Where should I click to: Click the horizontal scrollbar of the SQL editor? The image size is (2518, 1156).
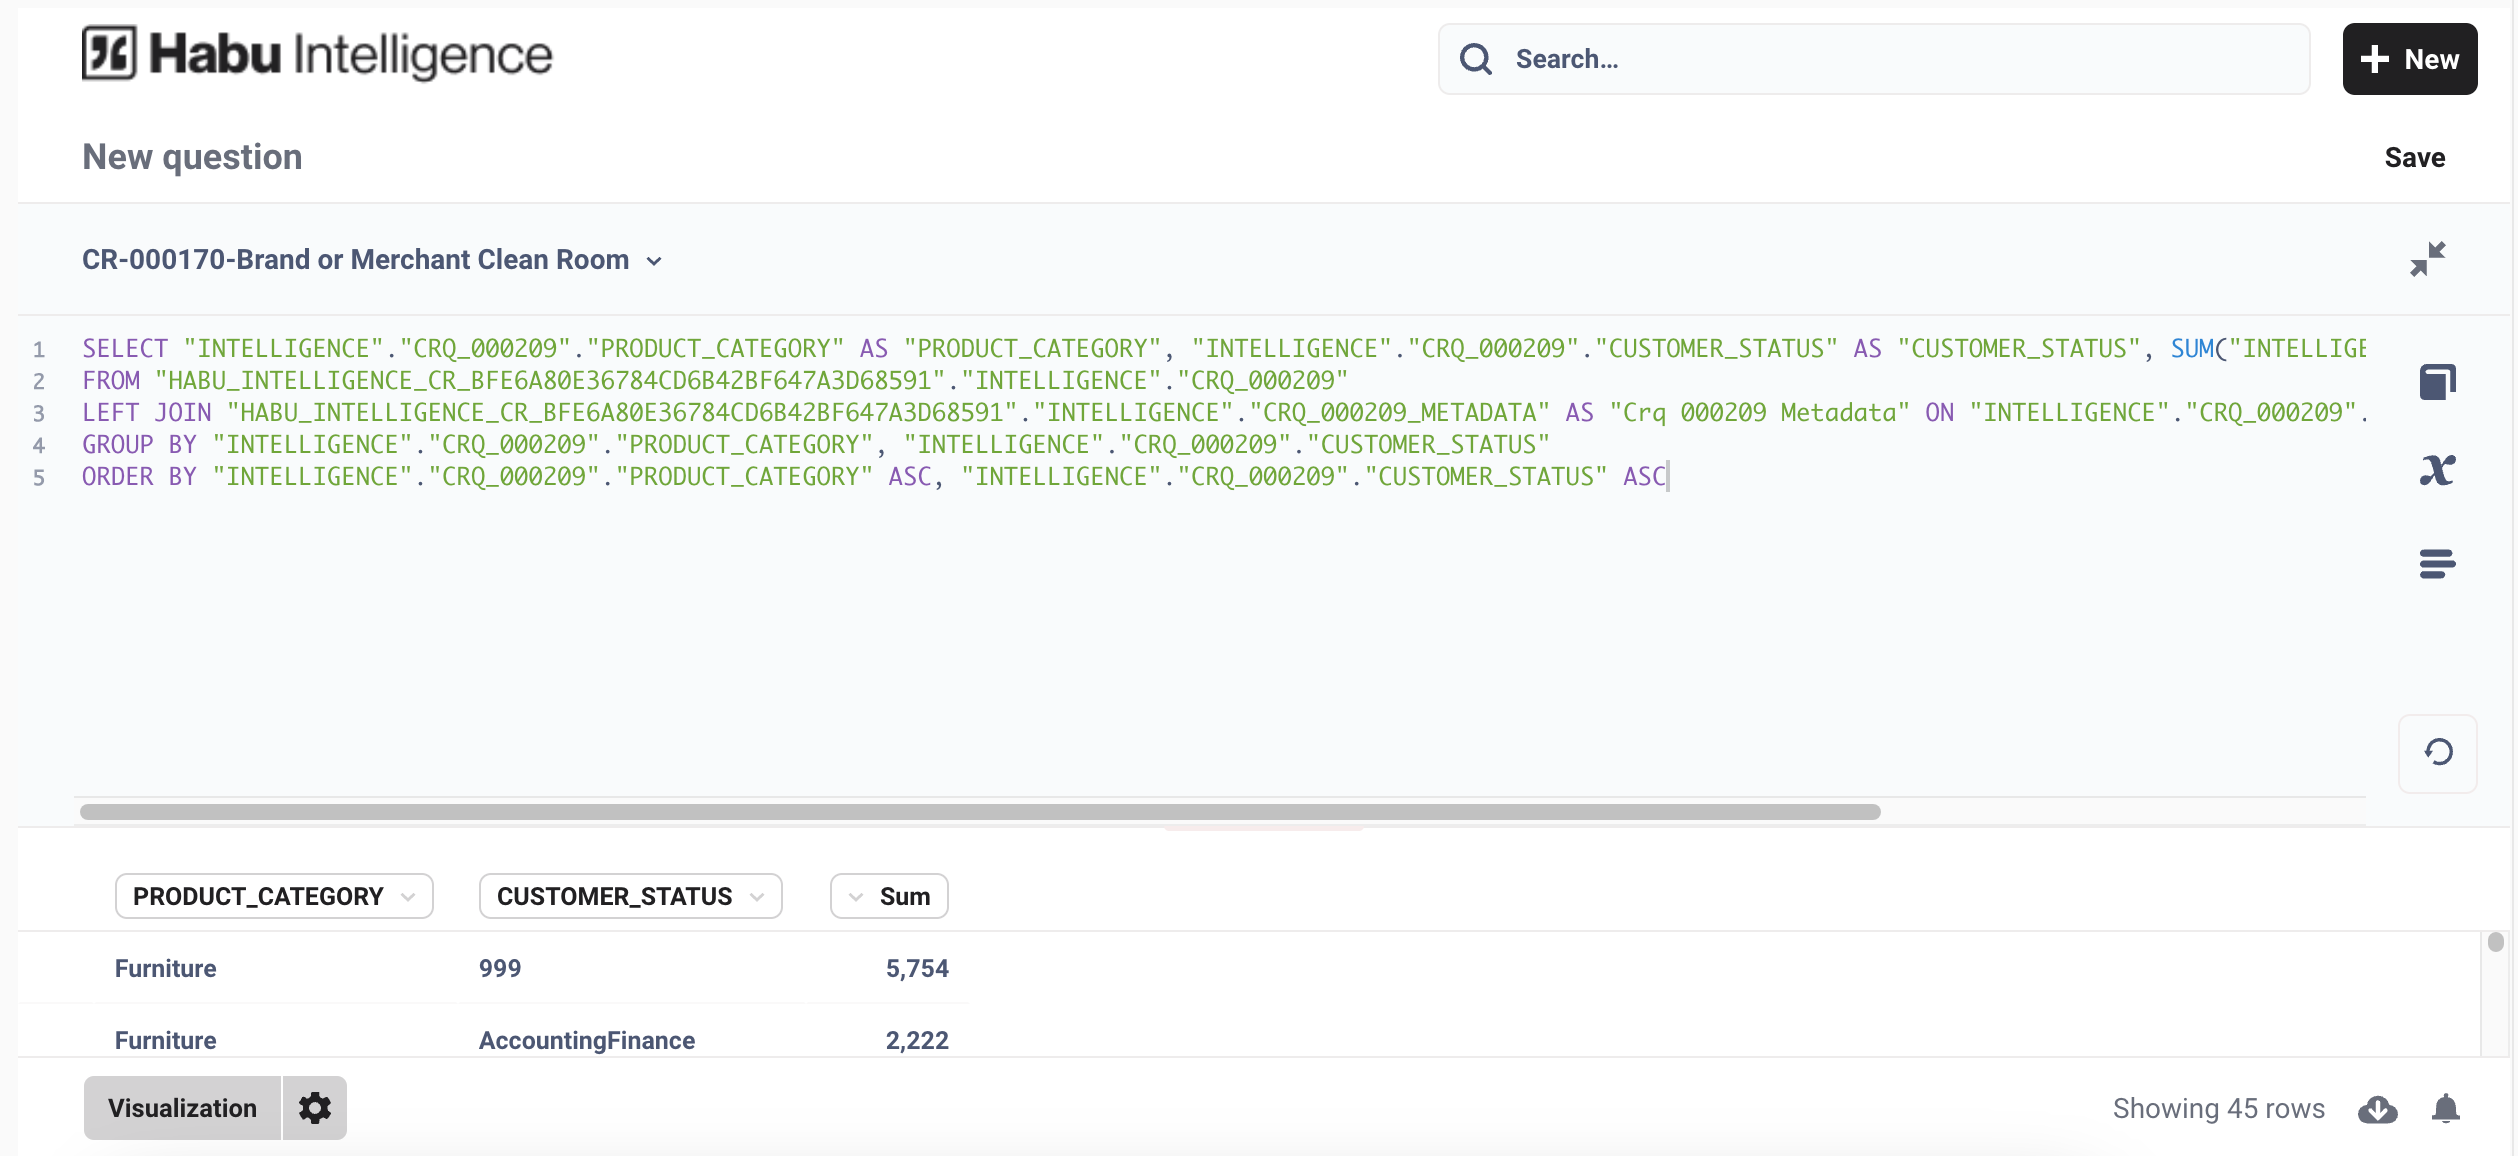pos(980,811)
